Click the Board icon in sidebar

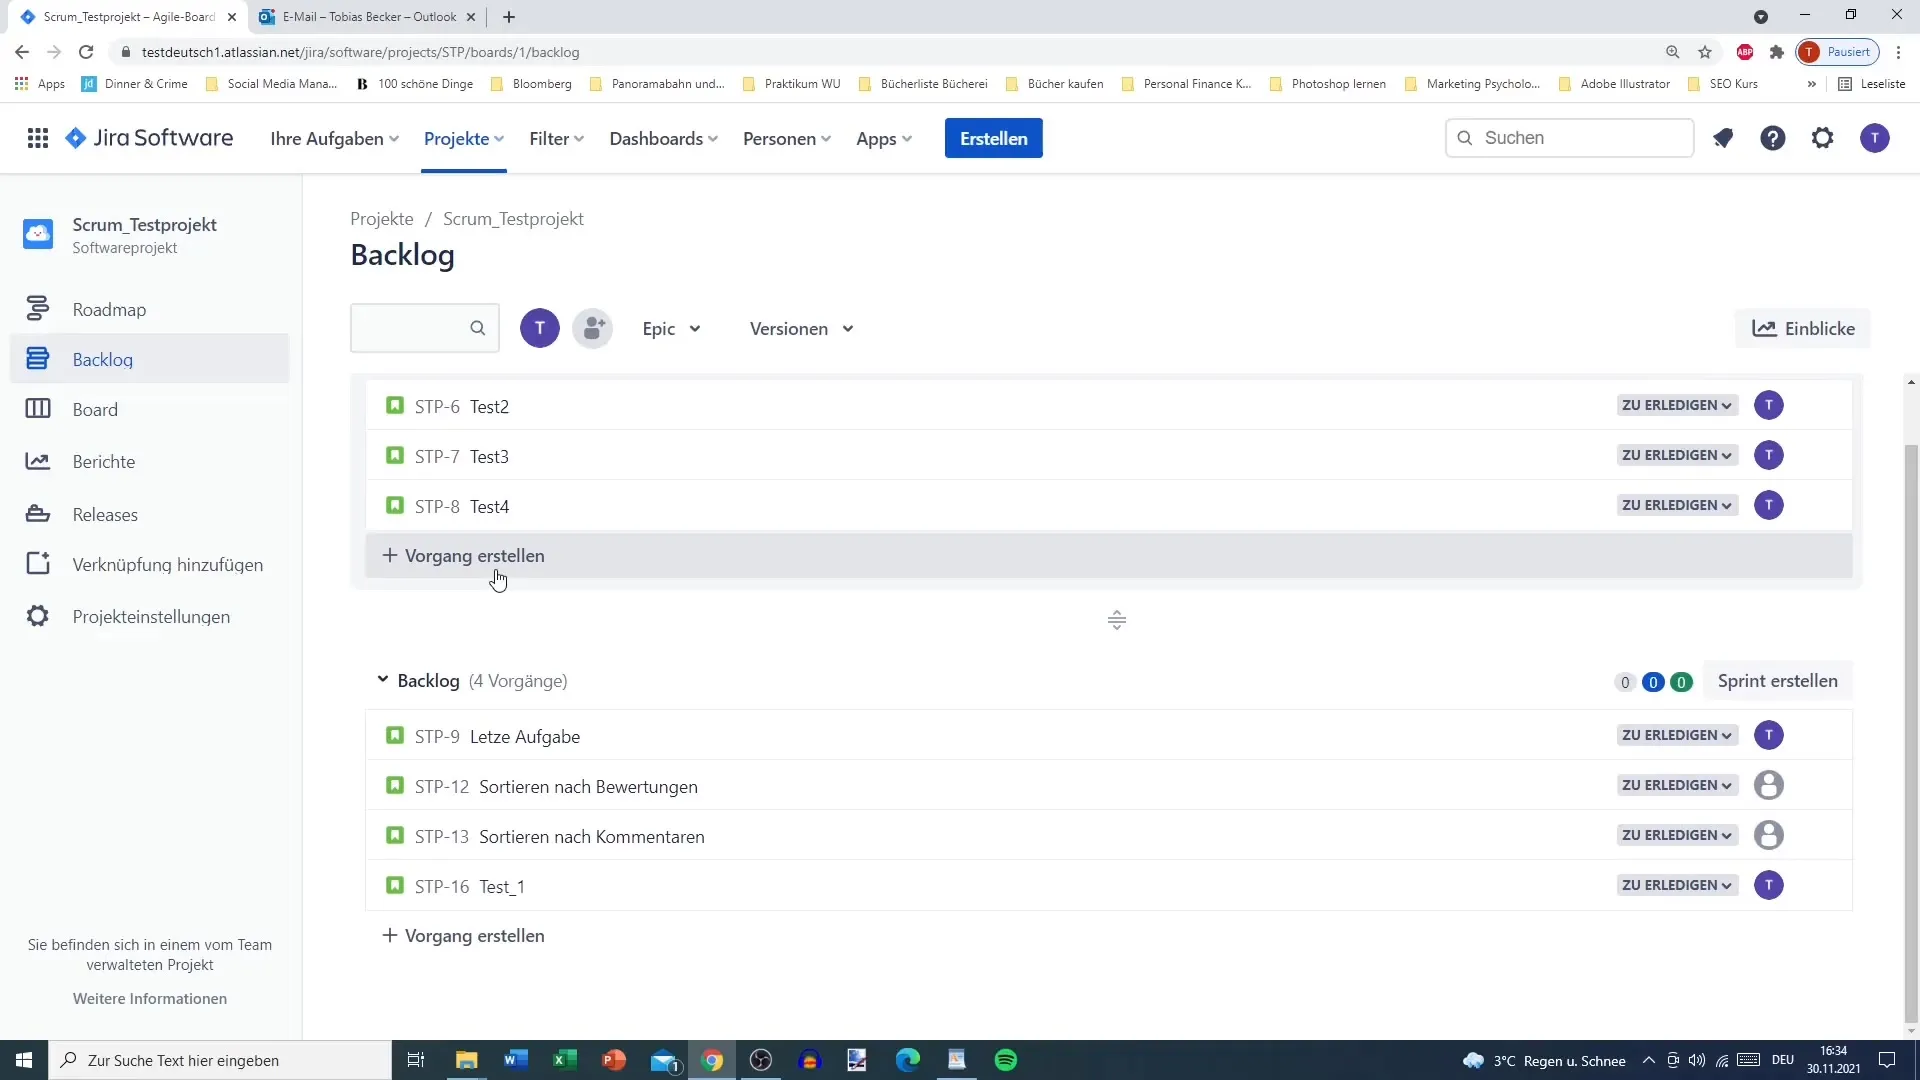coord(38,409)
